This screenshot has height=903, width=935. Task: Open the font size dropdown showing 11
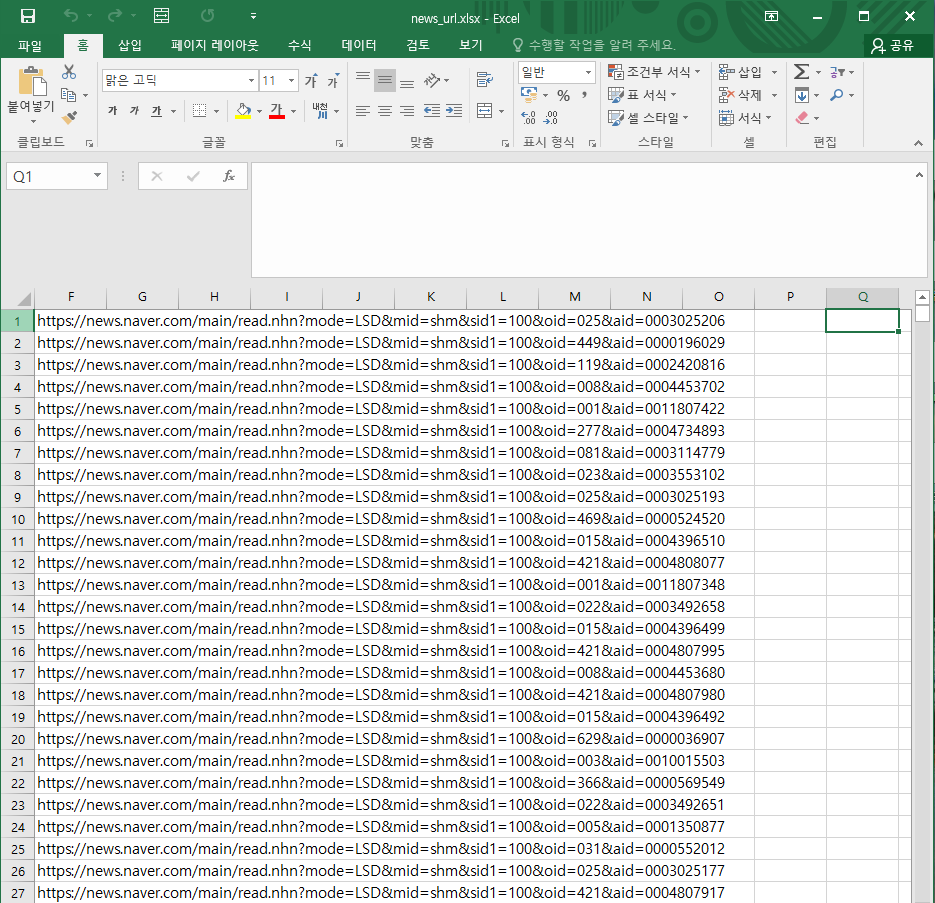click(291, 81)
